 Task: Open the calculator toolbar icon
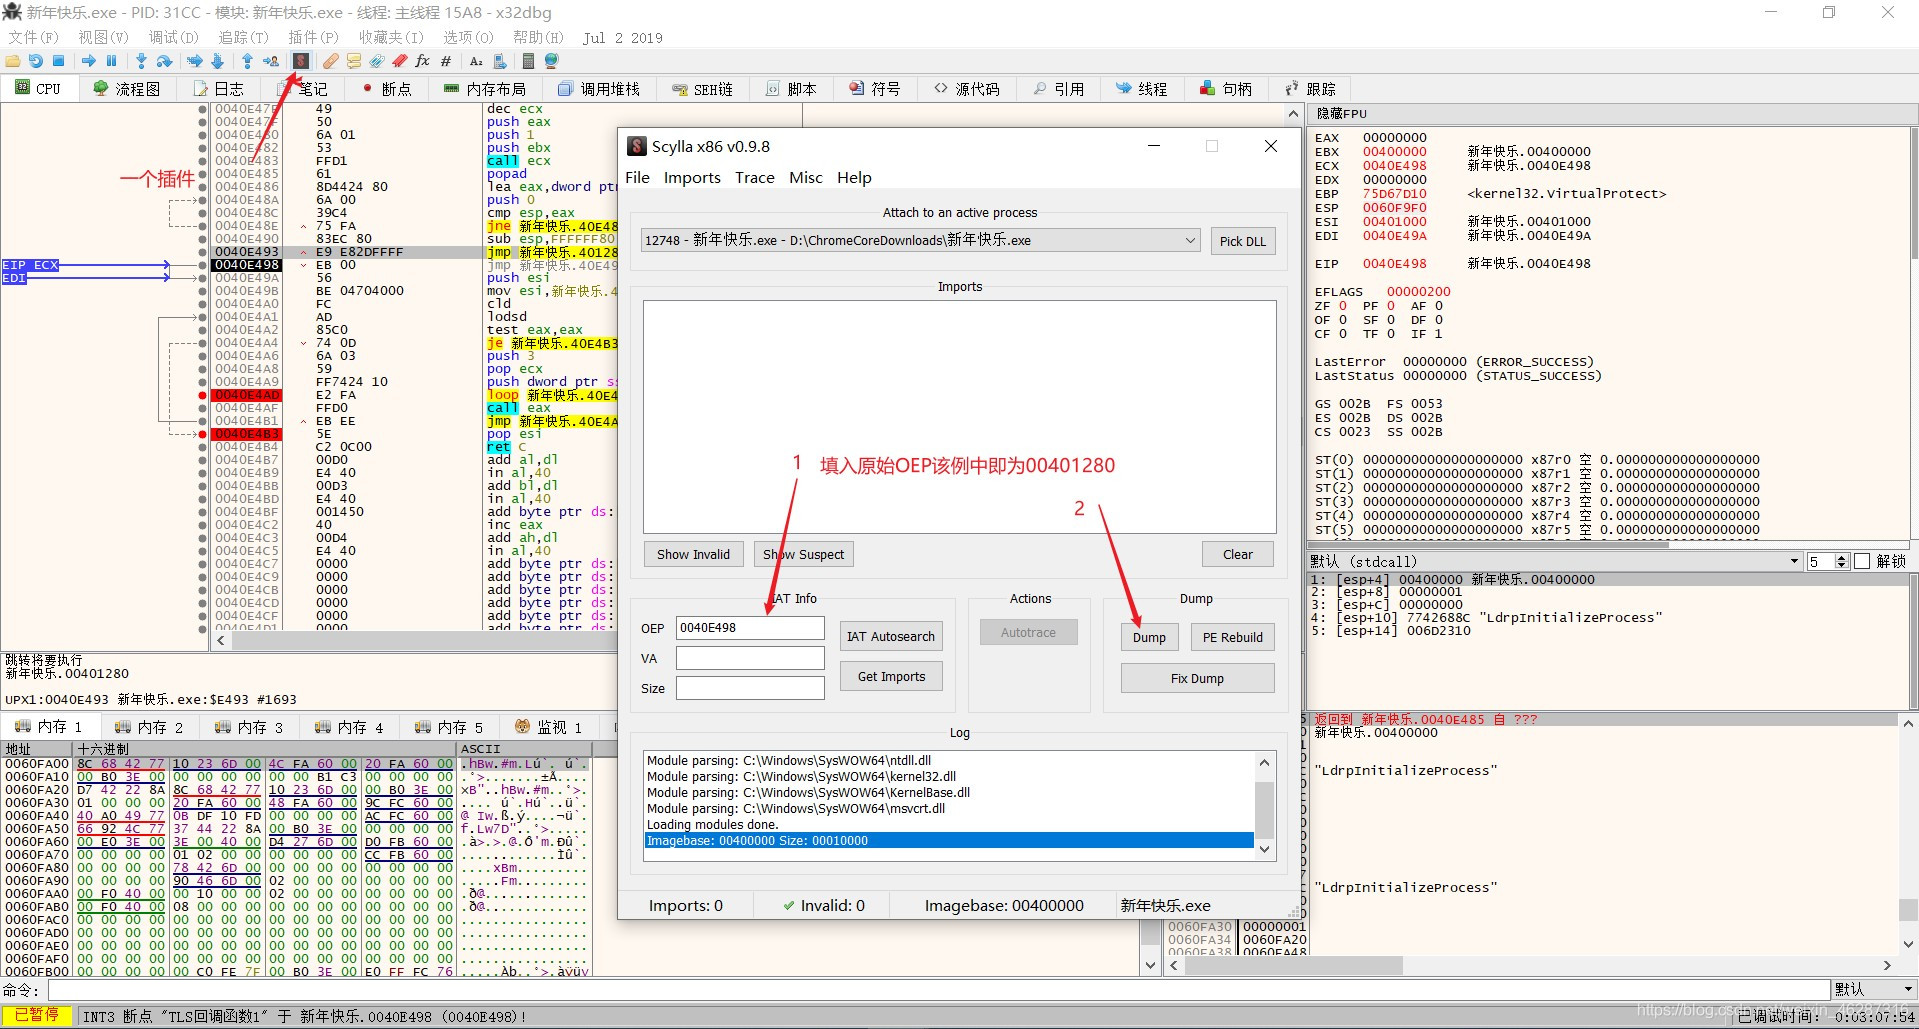(x=528, y=61)
